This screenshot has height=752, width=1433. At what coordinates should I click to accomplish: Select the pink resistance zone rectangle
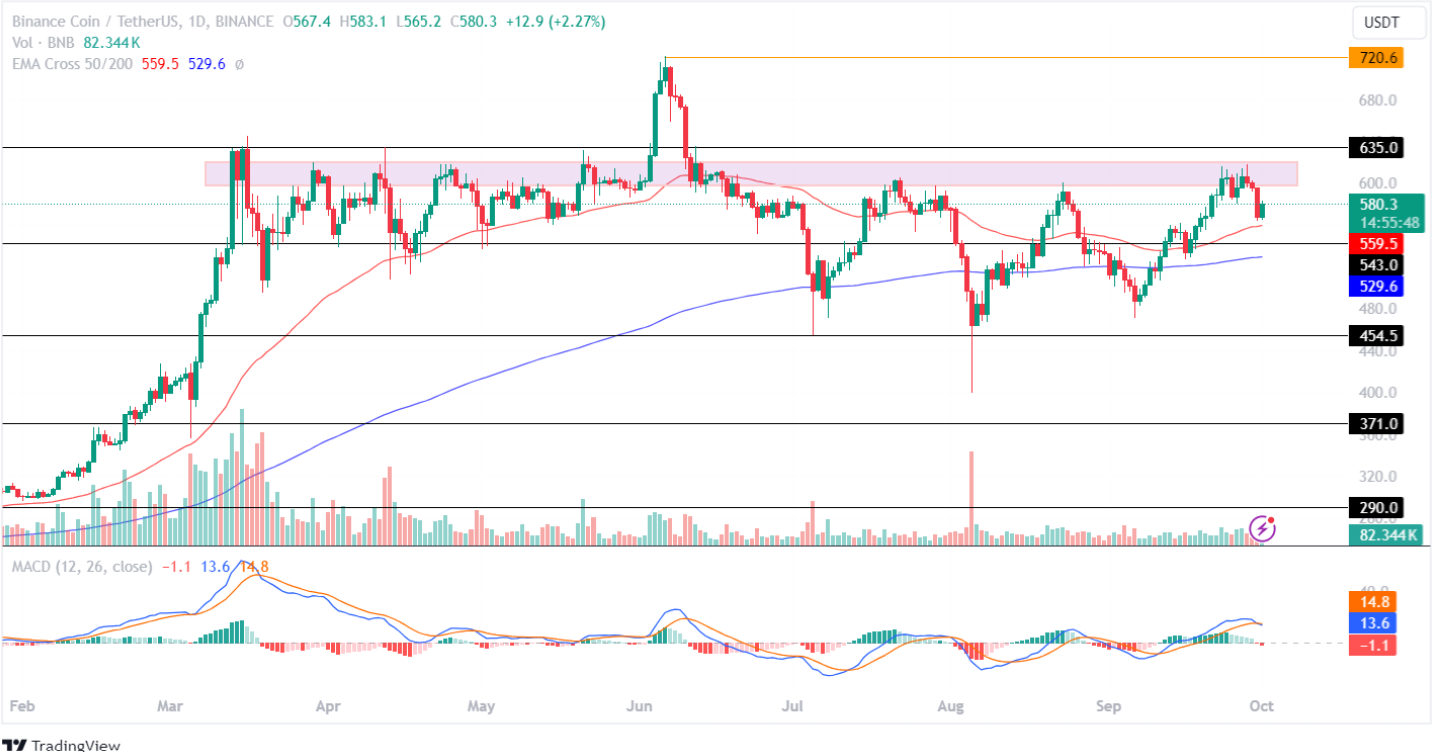tap(751, 174)
